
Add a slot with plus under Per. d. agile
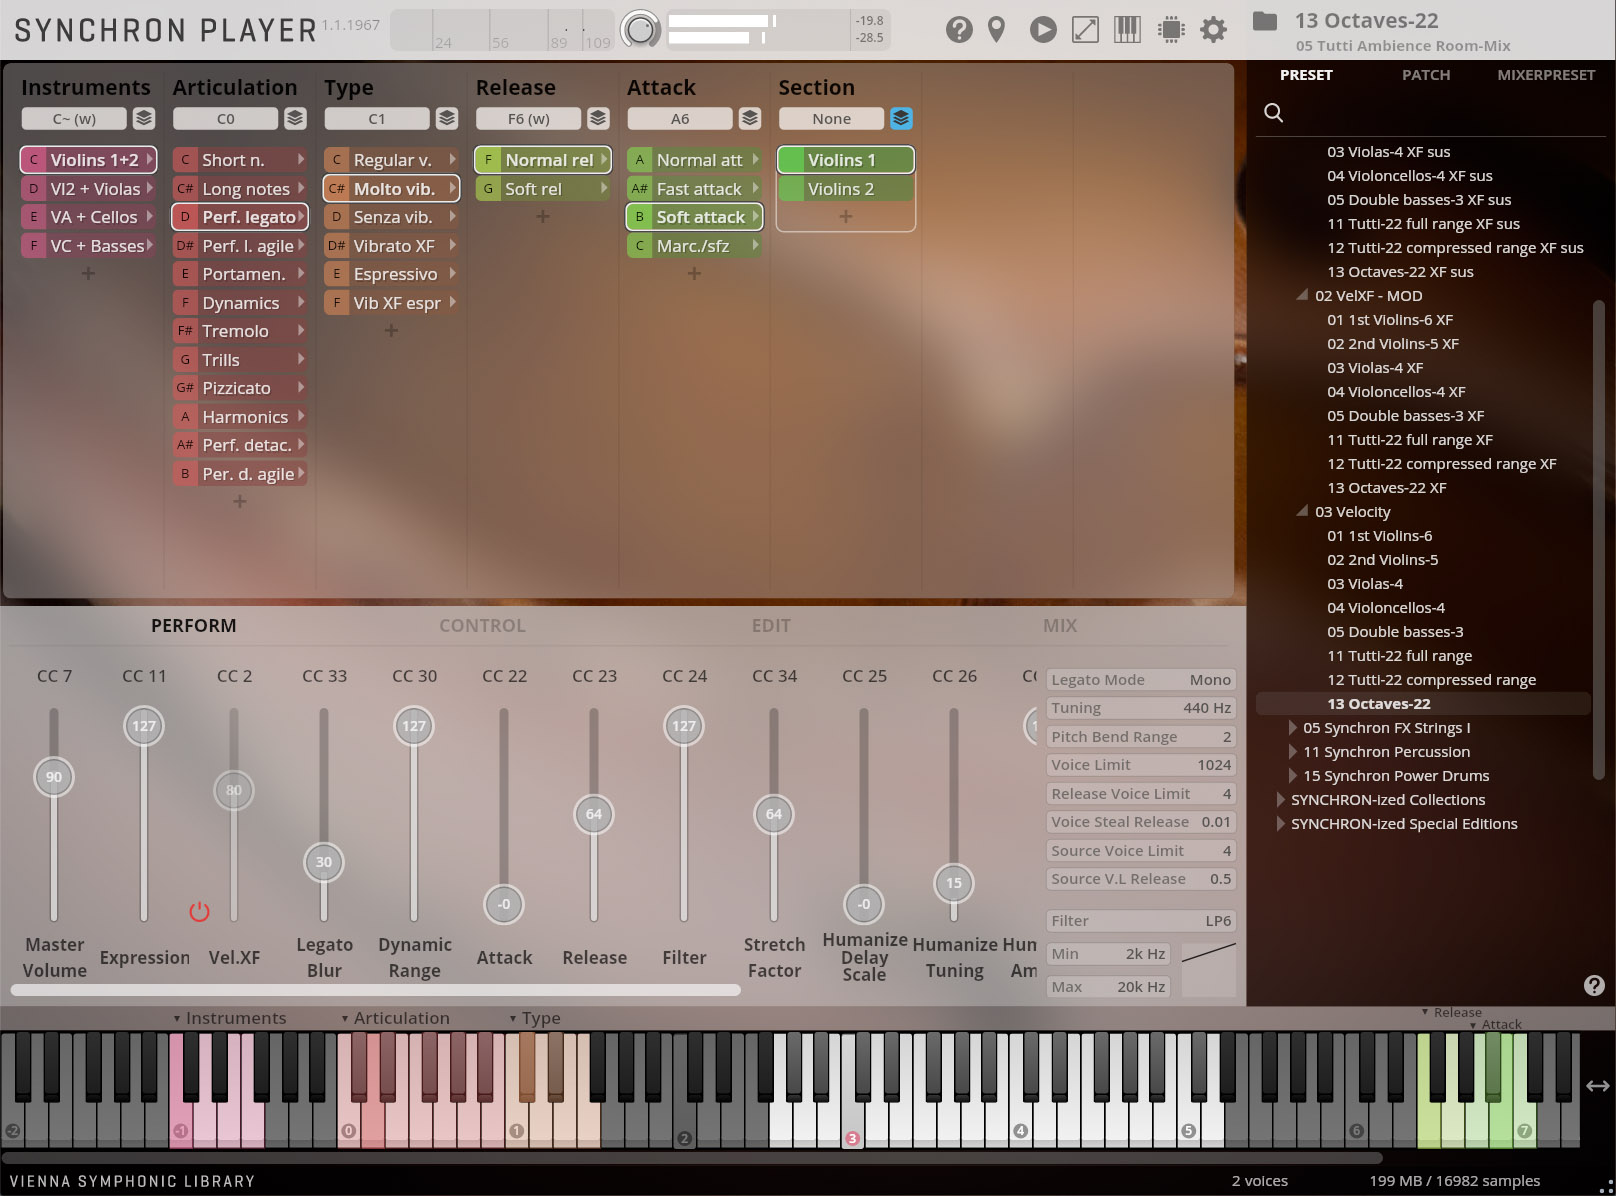(239, 501)
